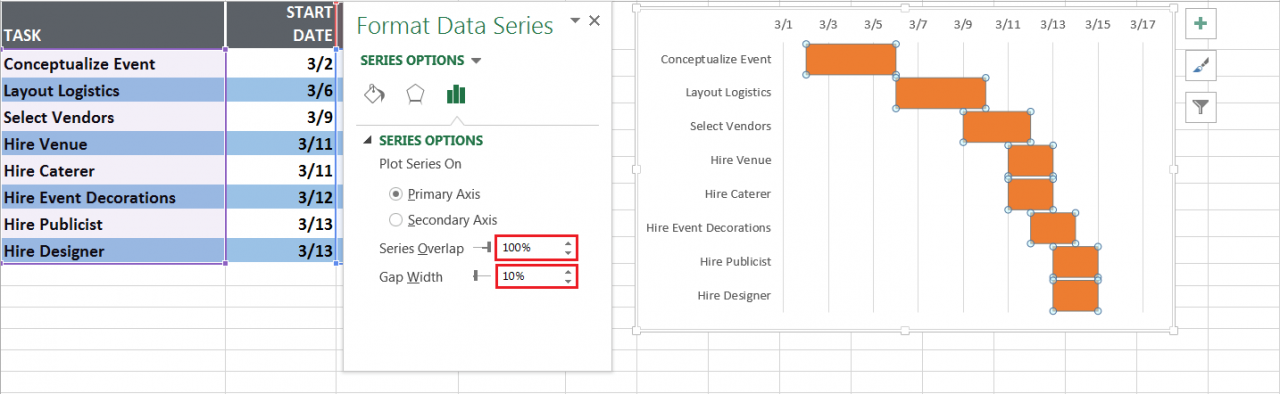Close the Format Data Series pane

595,21
